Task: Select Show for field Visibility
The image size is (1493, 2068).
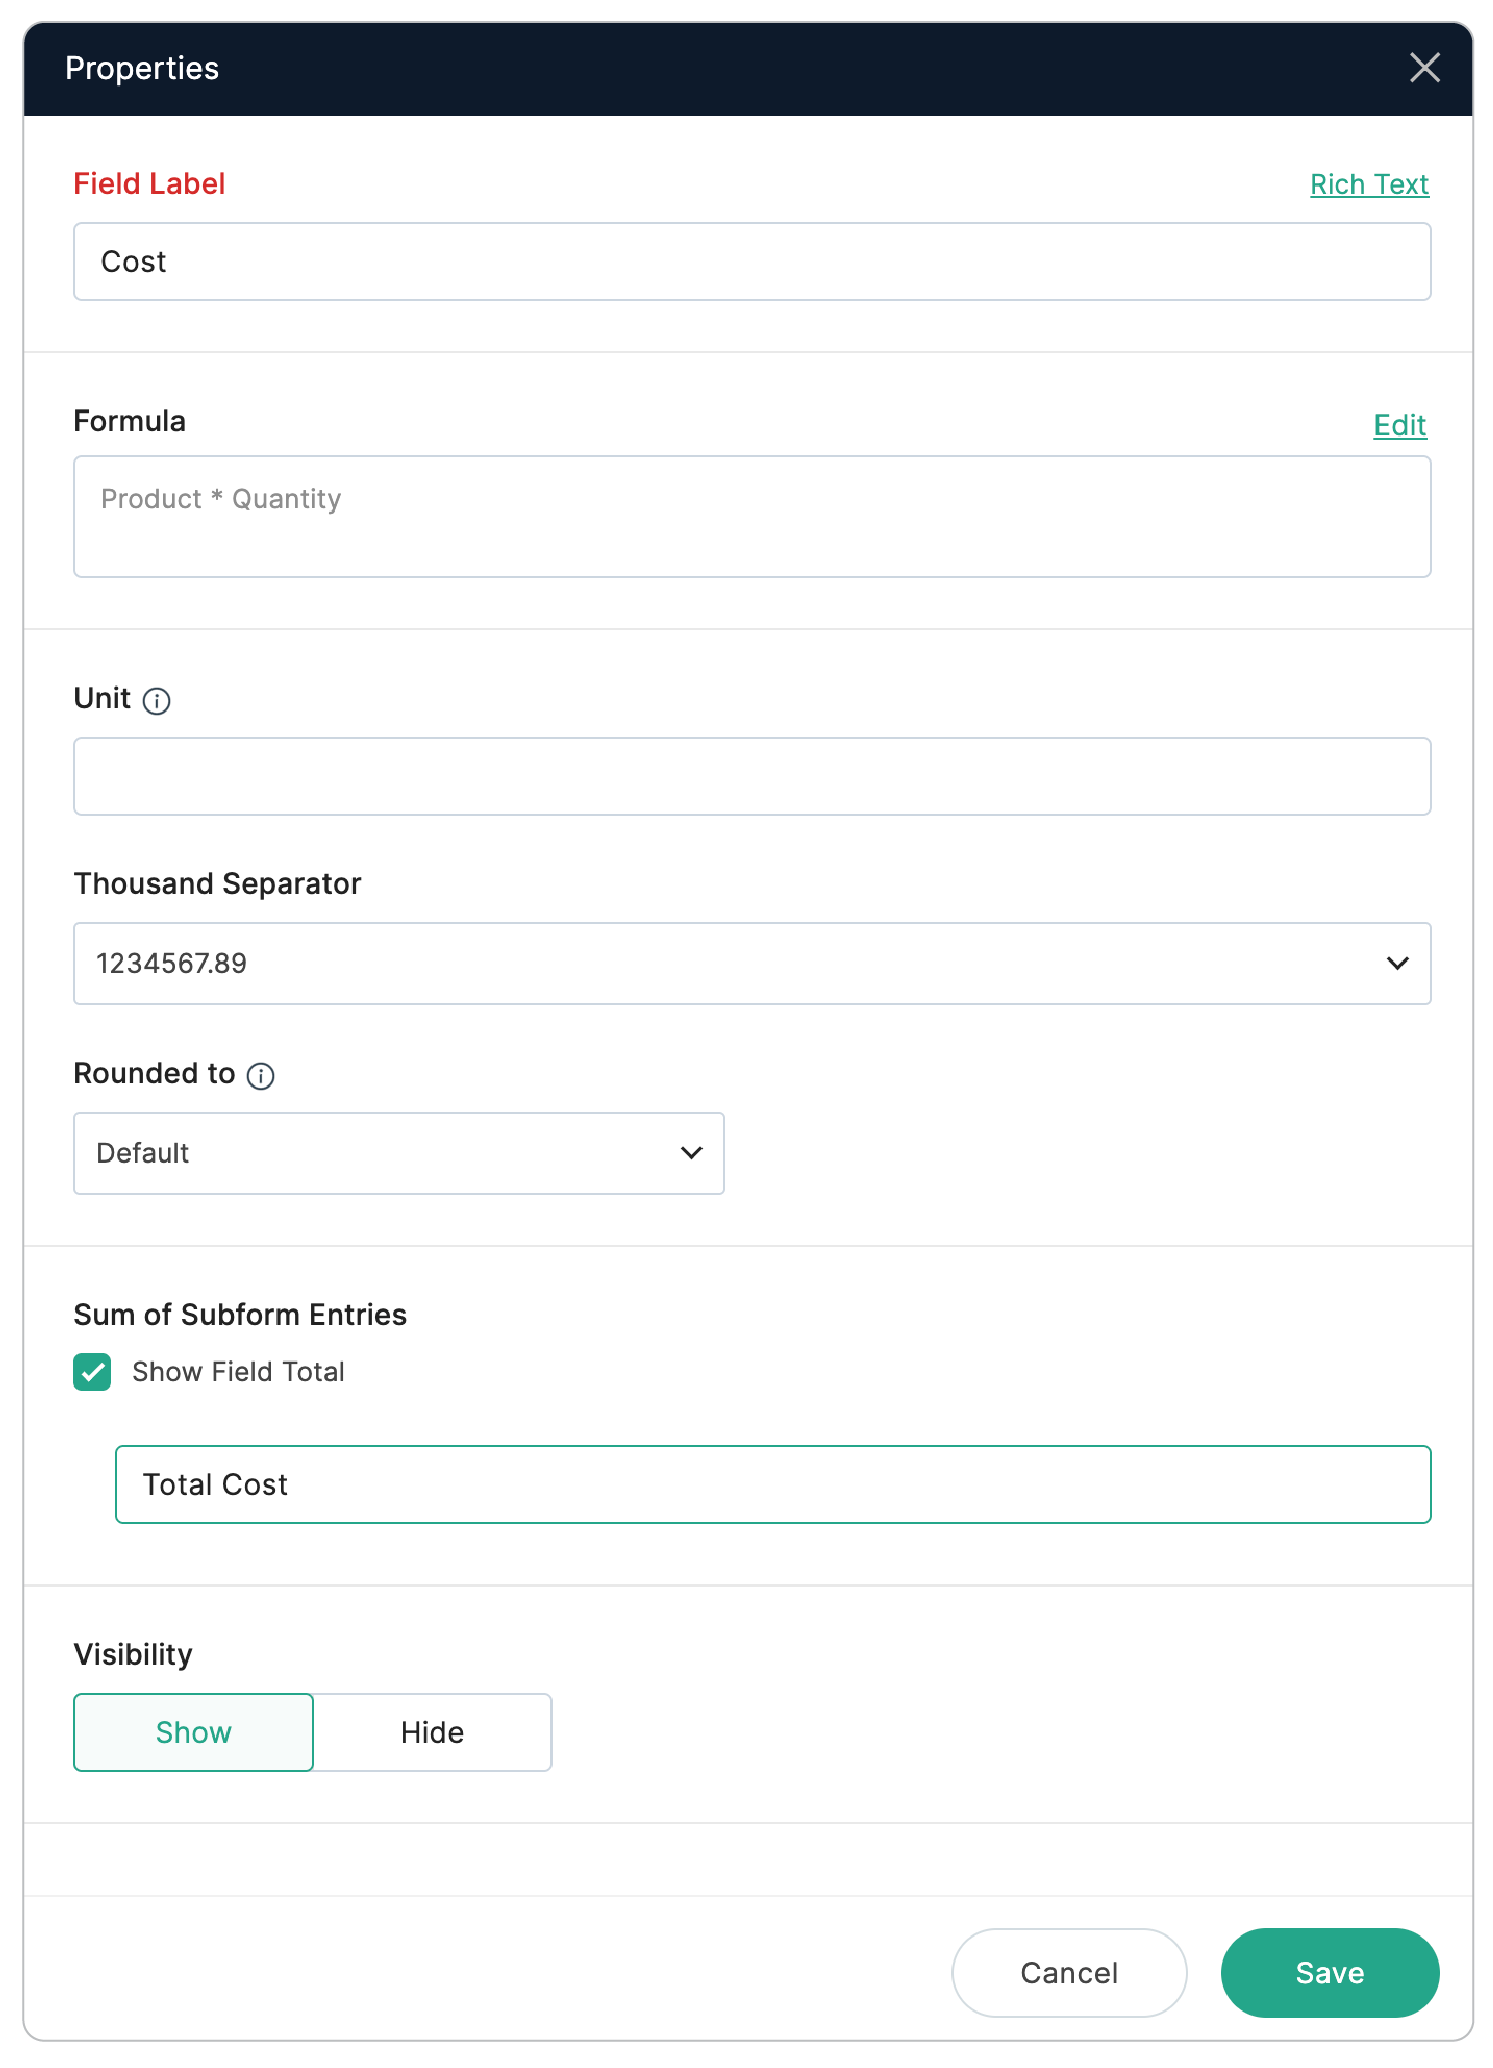Action: point(193,1732)
